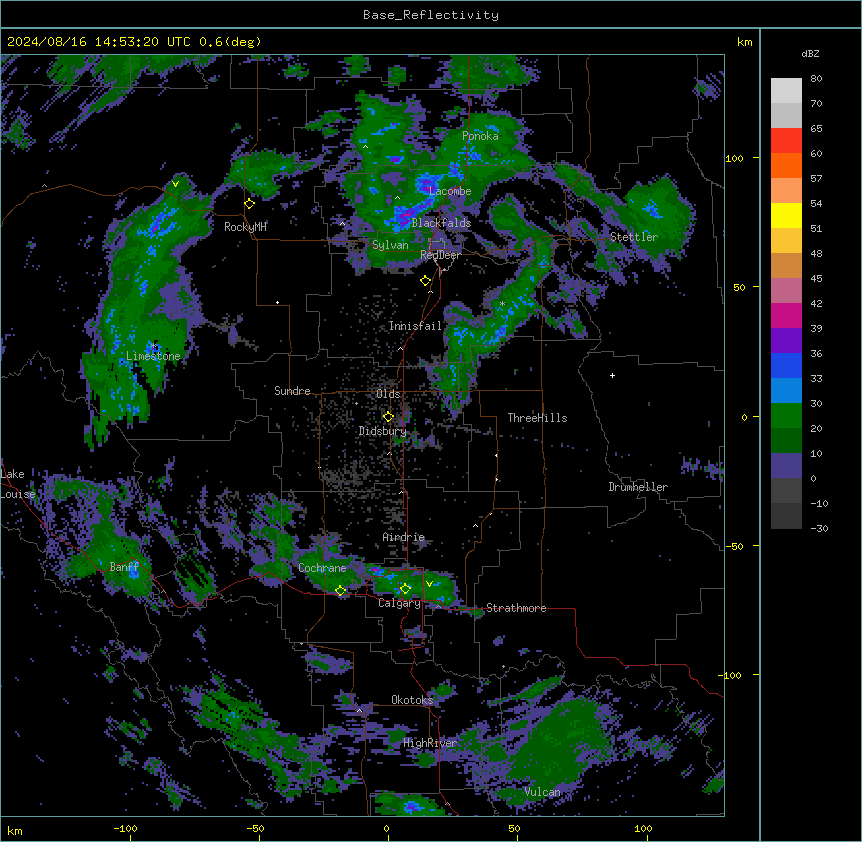Image resolution: width=862 pixels, height=842 pixels.
Task: Click the asterisk marker above Limestone
Action: (x=154, y=346)
